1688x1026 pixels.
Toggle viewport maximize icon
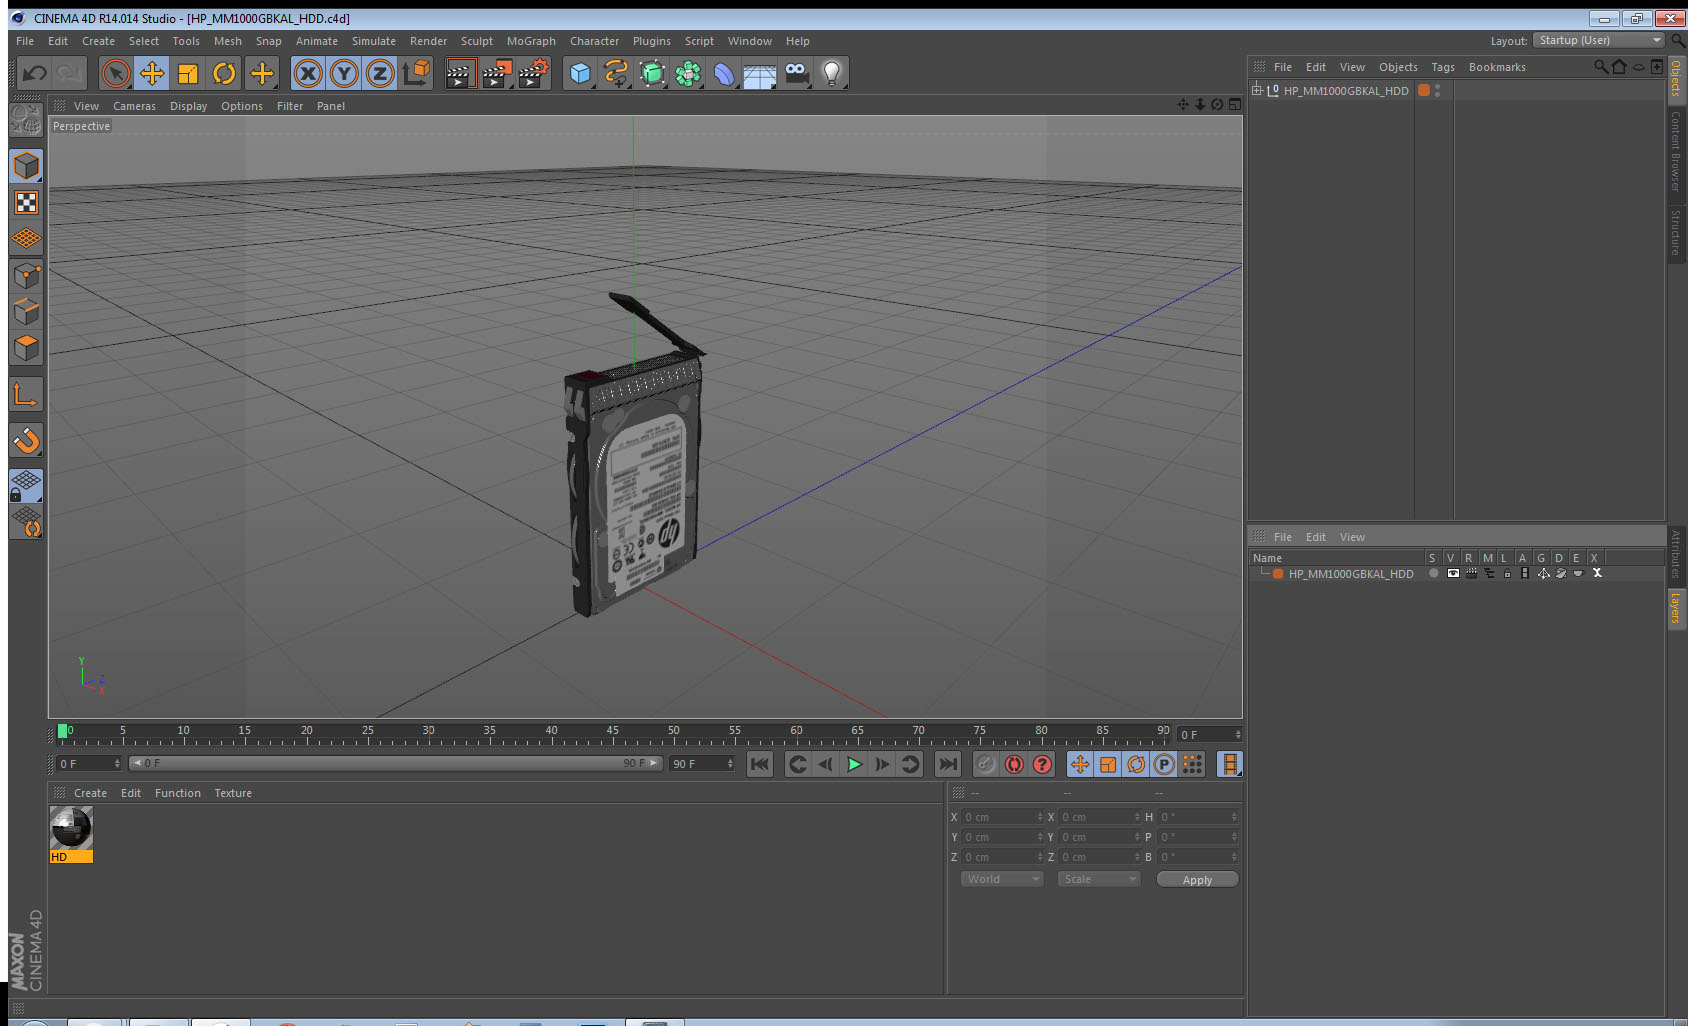pyautogui.click(x=1235, y=105)
